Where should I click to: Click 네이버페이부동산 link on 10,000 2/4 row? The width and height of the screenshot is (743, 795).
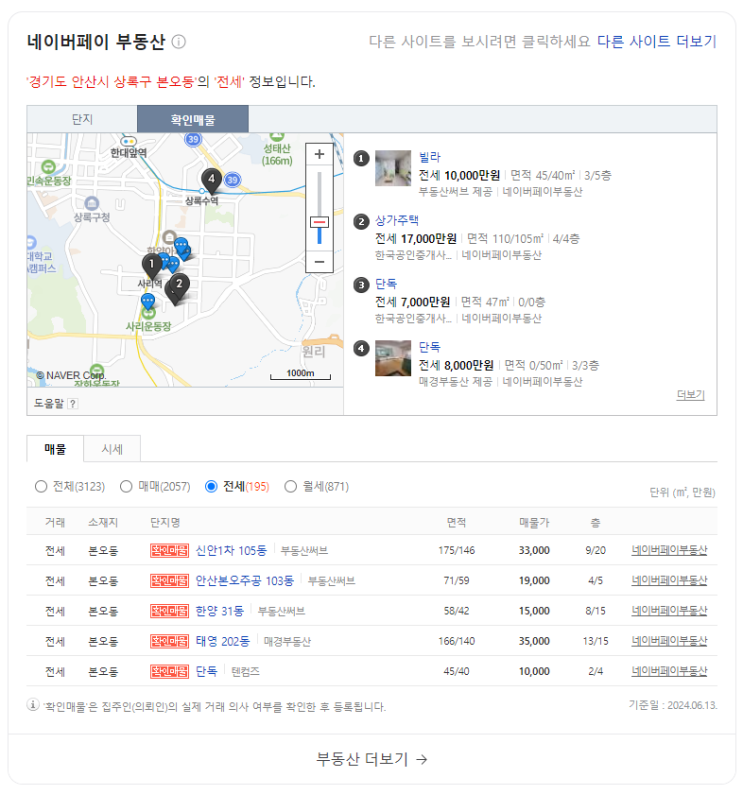pos(669,671)
